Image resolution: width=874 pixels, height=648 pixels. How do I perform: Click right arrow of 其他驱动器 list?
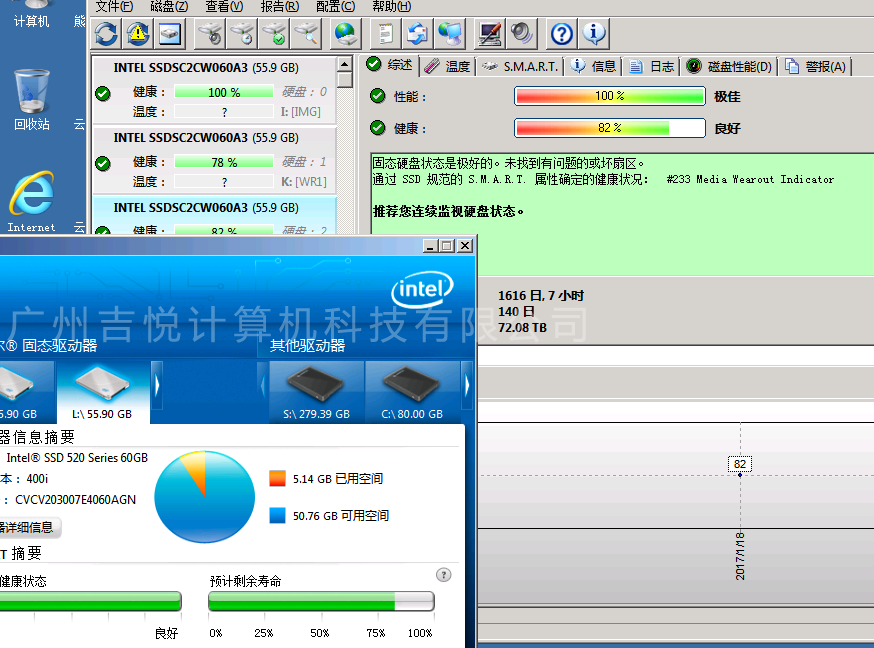(467, 386)
